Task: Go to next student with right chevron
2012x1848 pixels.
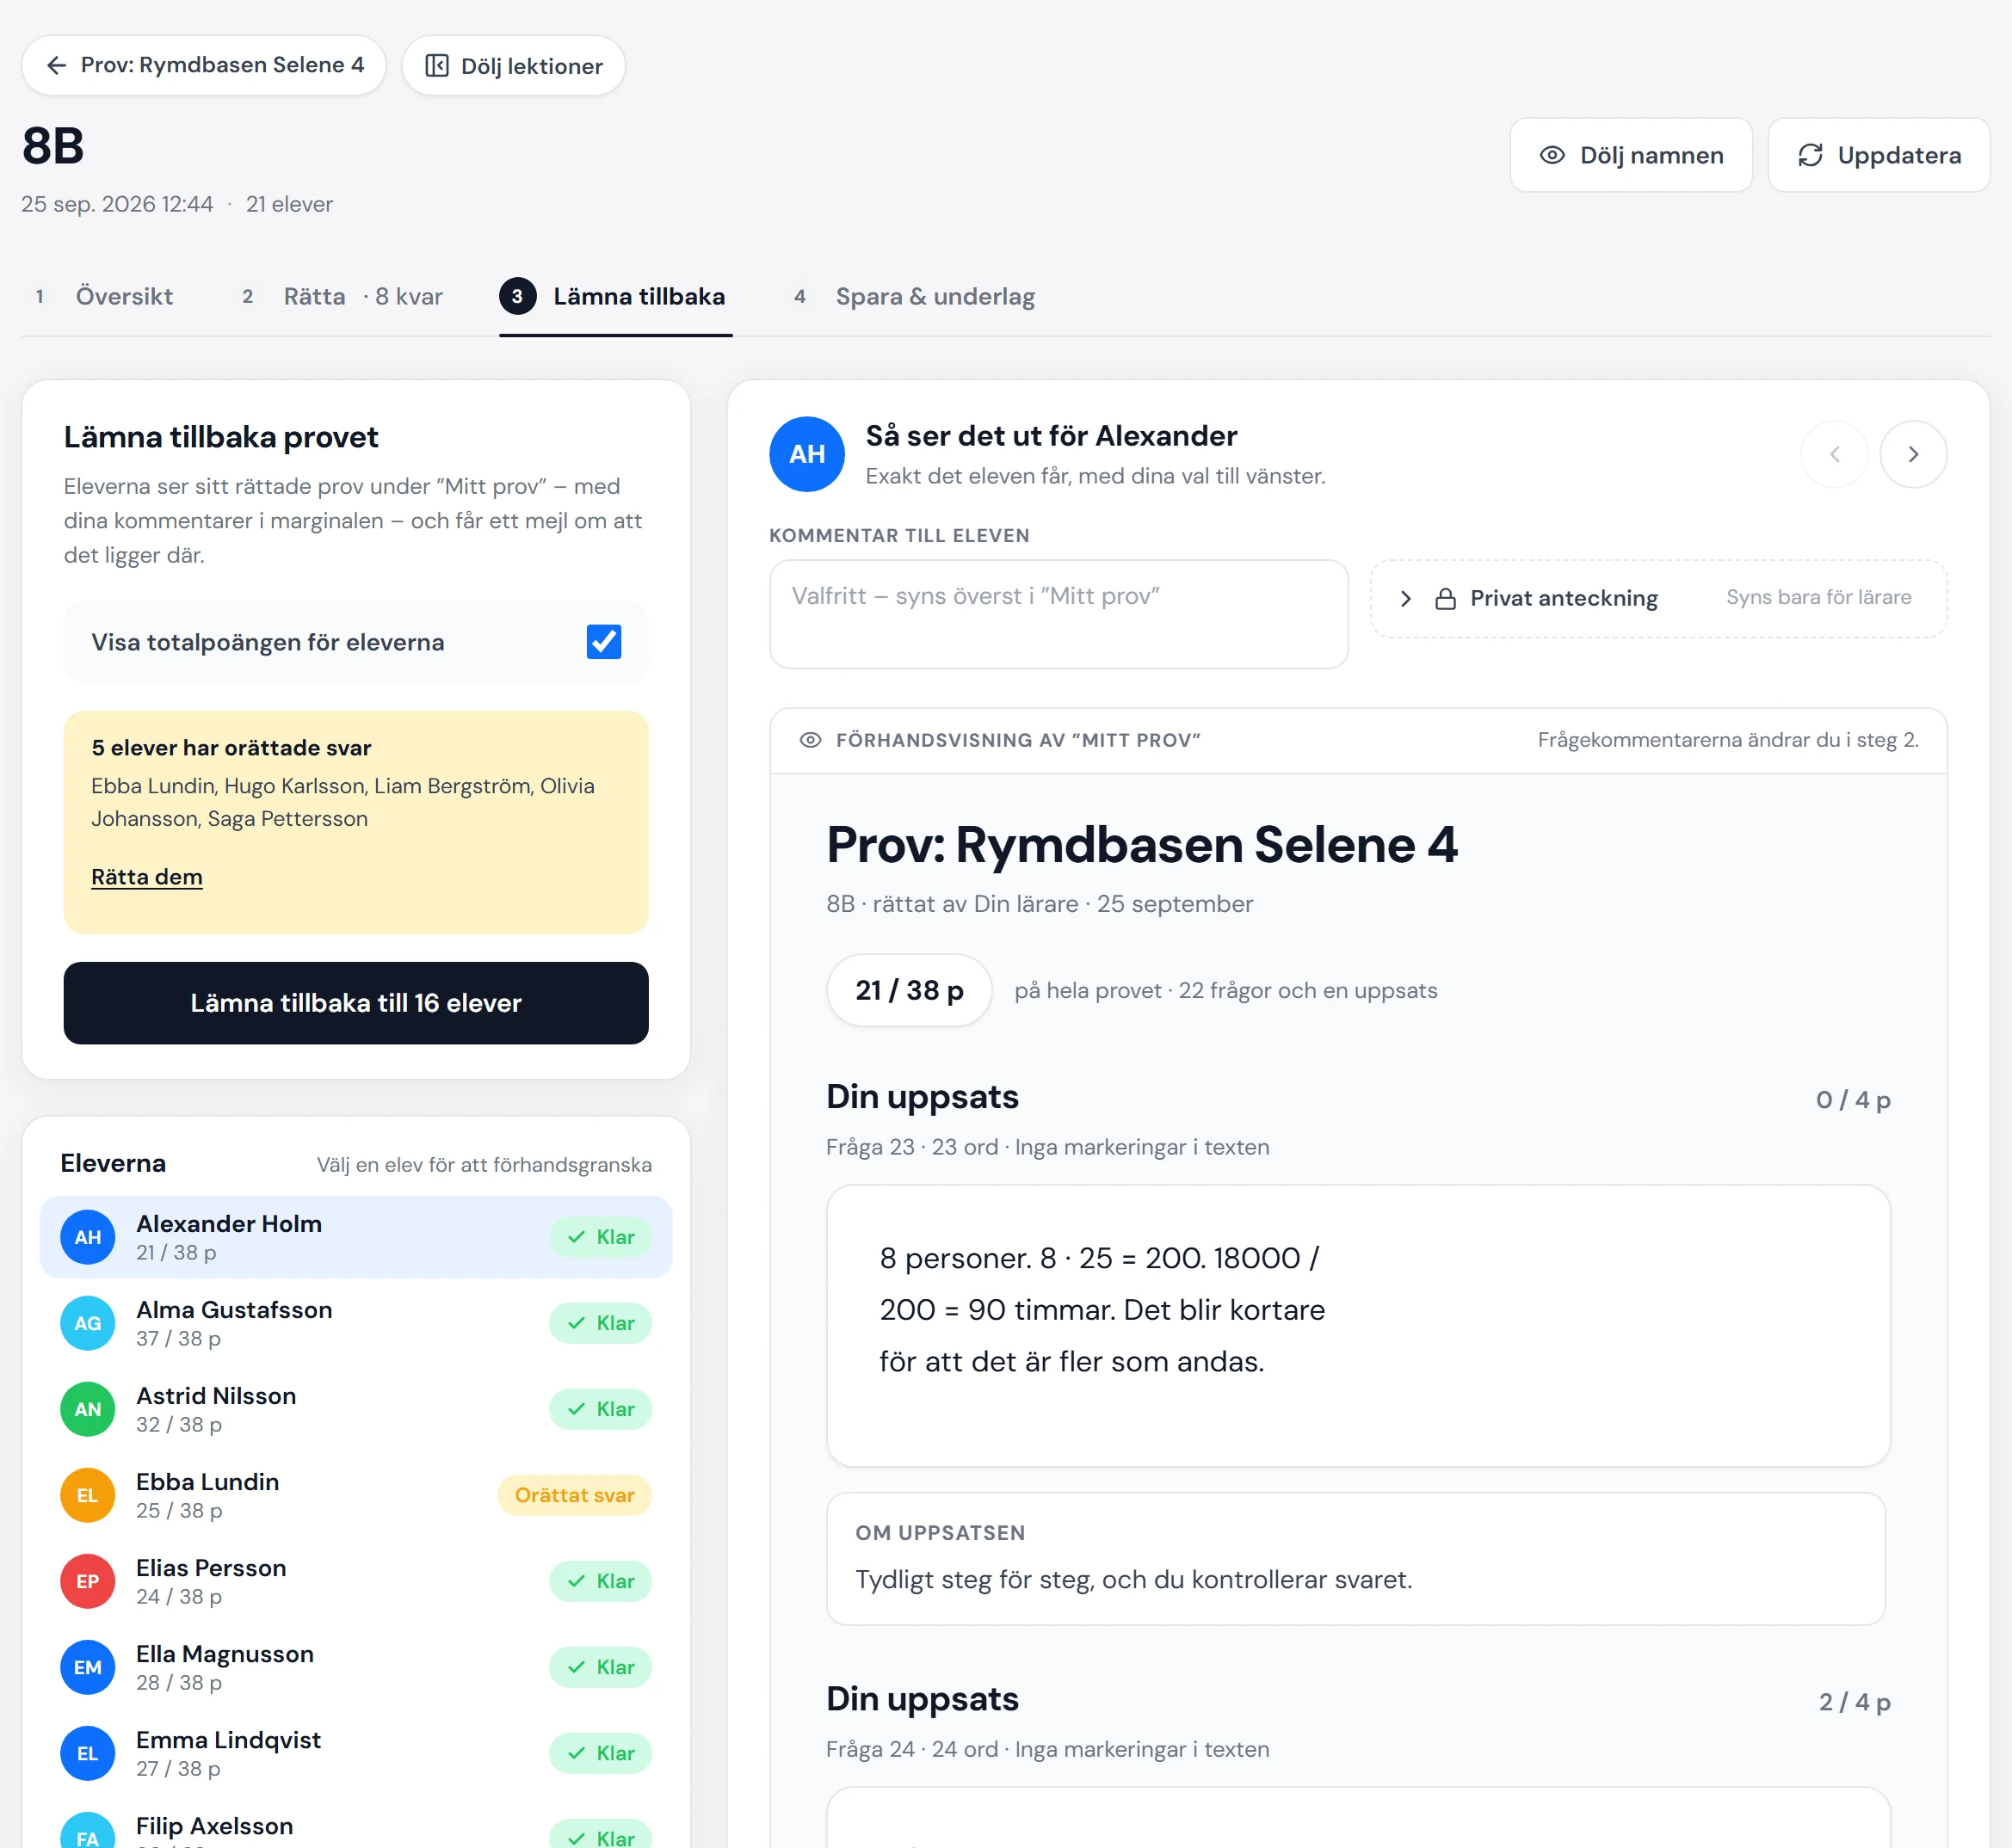Action: [x=1913, y=454]
